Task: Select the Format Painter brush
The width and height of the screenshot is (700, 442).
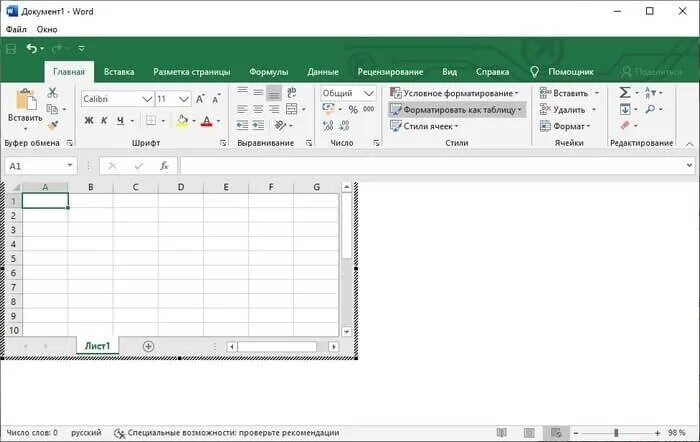Action: (53, 125)
